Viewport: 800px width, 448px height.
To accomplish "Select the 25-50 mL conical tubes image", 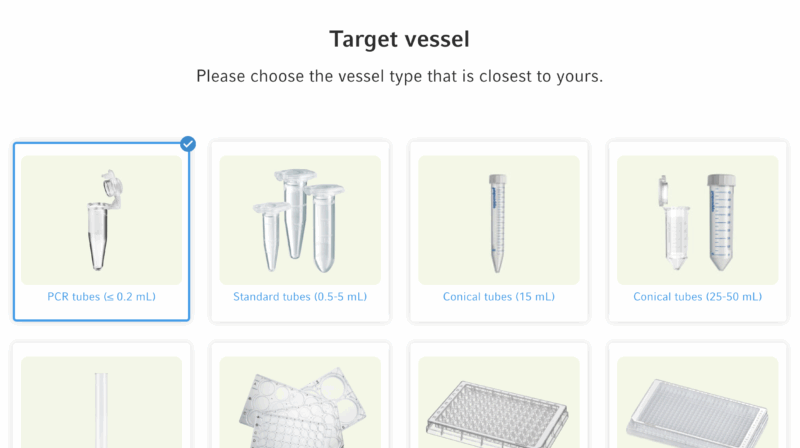I will point(697,220).
